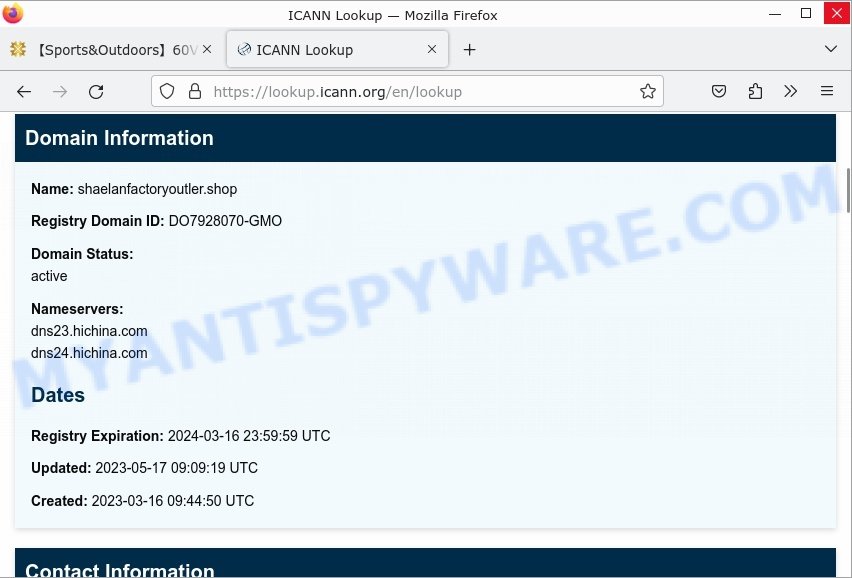The height and width of the screenshot is (578, 852).
Task: Click the Firefox logo in title bar
Action: 12,13
